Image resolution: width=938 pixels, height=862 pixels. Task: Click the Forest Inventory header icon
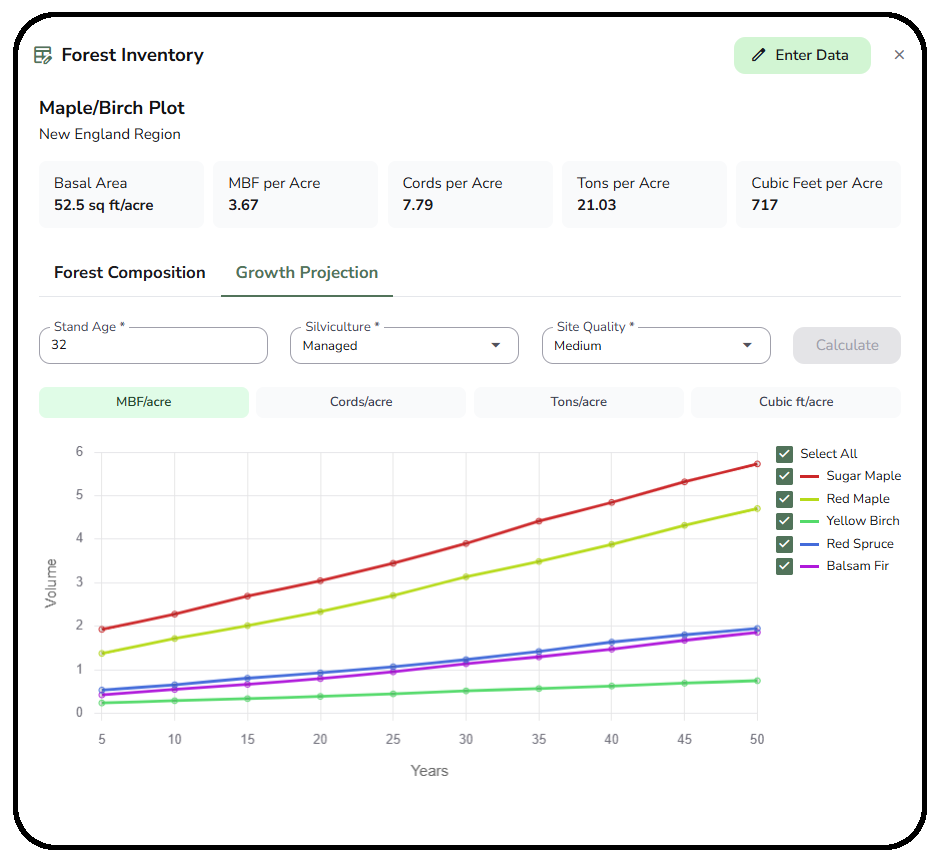pyautogui.click(x=43, y=55)
